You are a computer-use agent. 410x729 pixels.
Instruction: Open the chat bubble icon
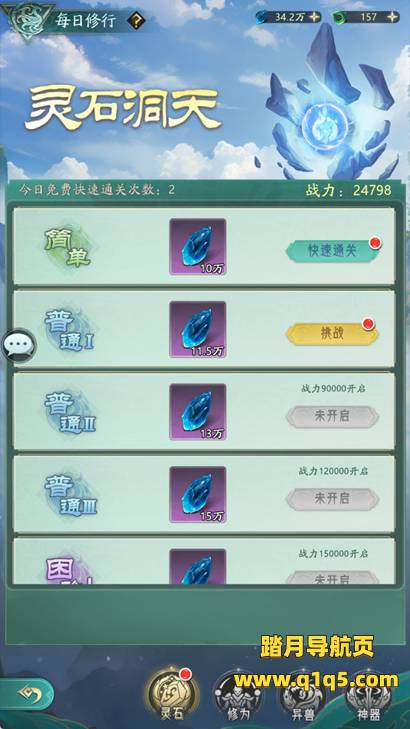point(19,345)
